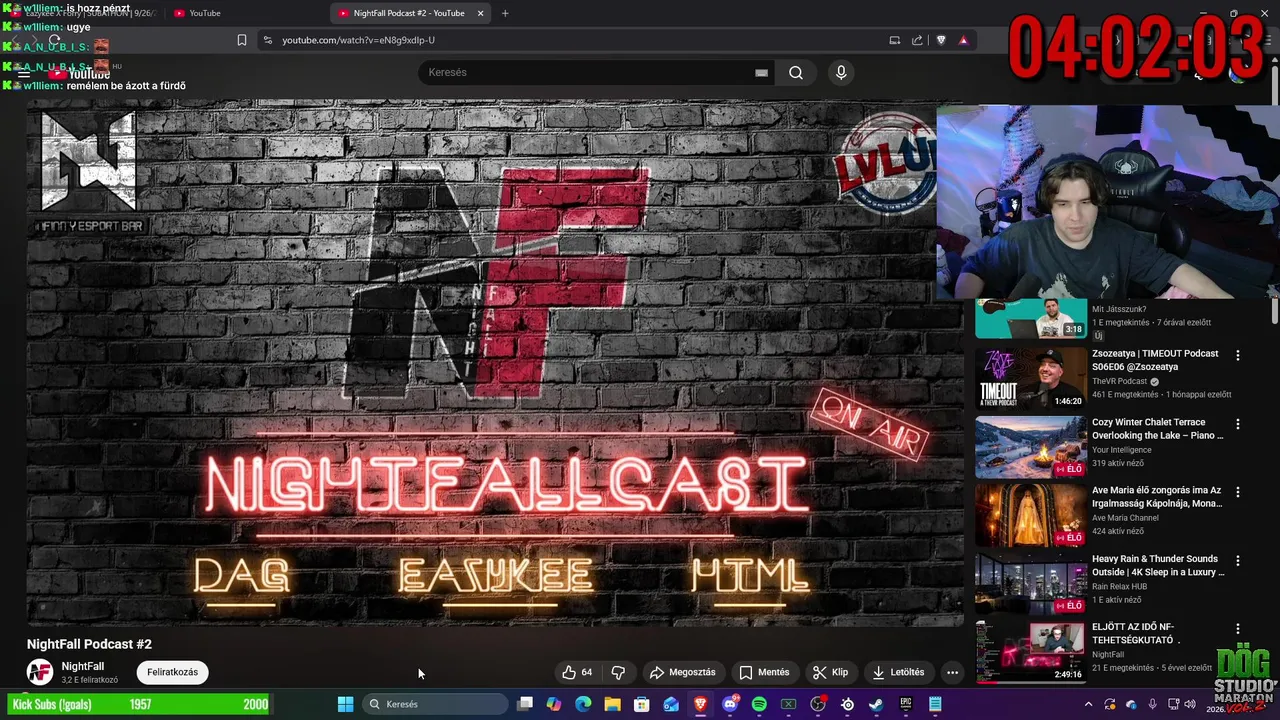Click the NightFallCast video player
1280x720 pixels.
[495, 365]
